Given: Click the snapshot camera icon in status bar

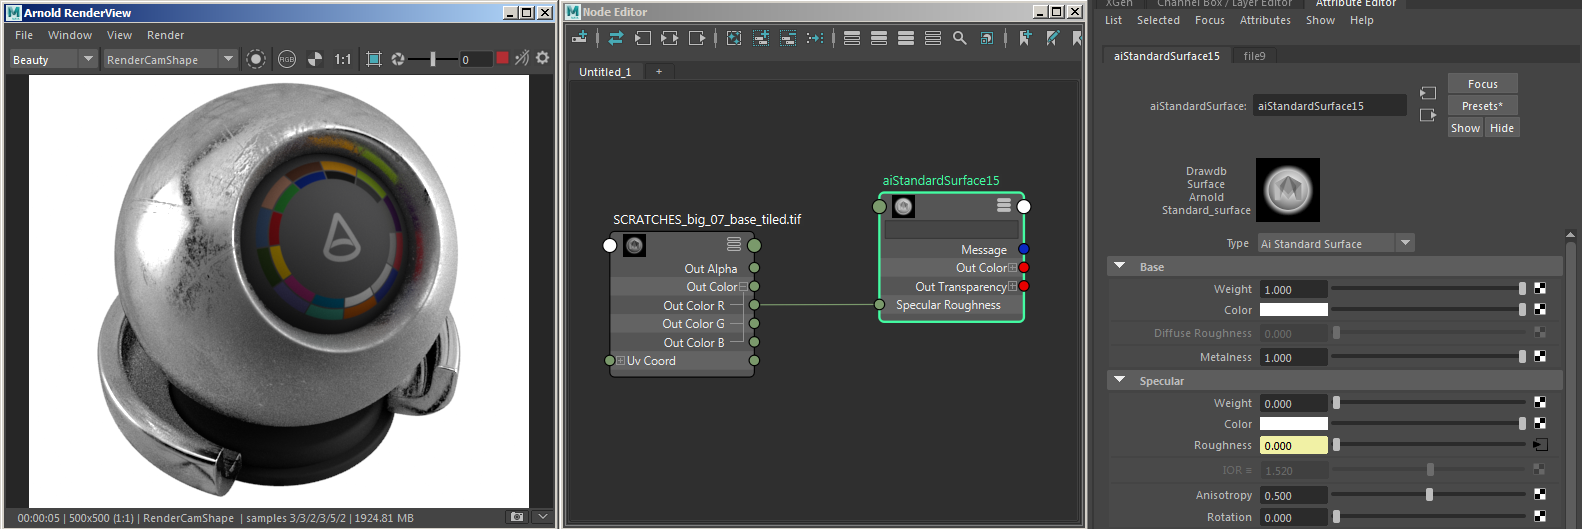Looking at the screenshot, I should tap(517, 517).
